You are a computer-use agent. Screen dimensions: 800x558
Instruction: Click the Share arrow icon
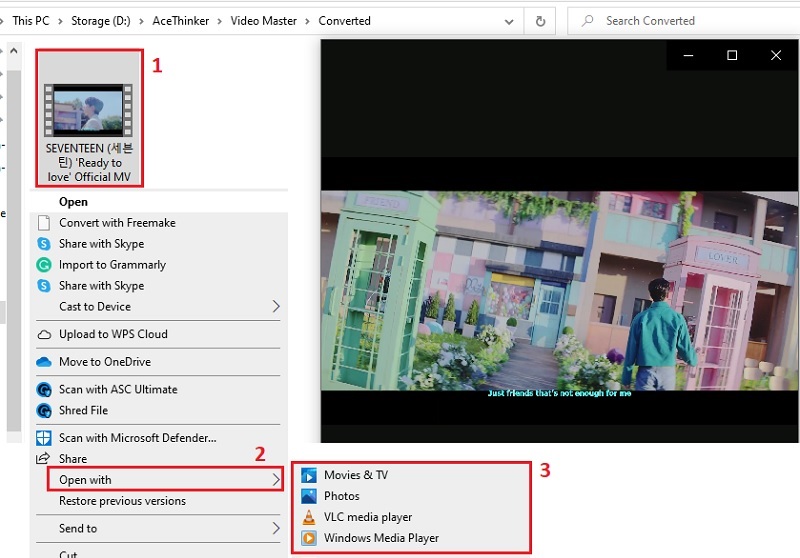(x=43, y=458)
